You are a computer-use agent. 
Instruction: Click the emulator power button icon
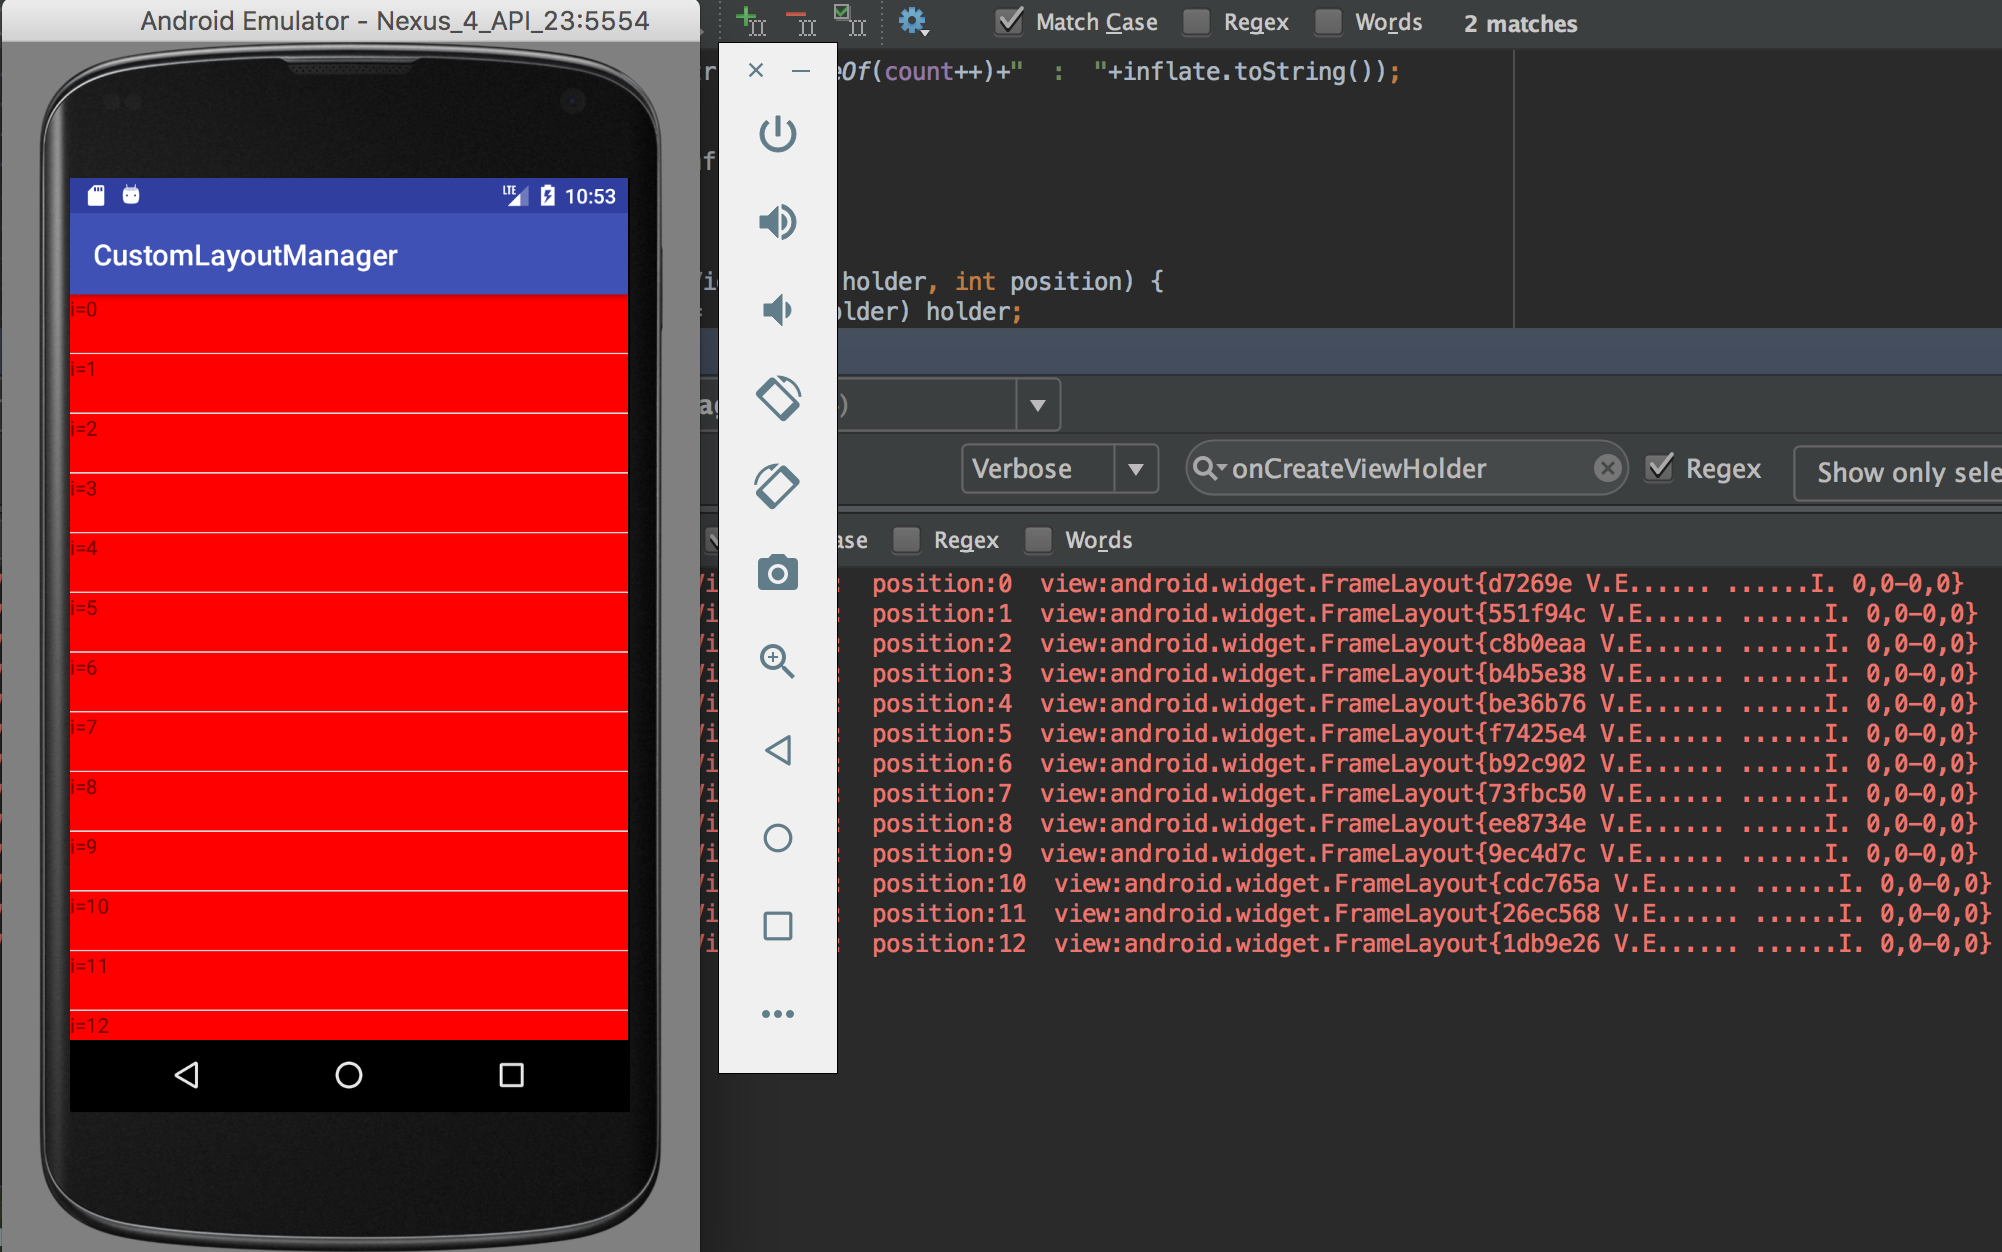[778, 133]
